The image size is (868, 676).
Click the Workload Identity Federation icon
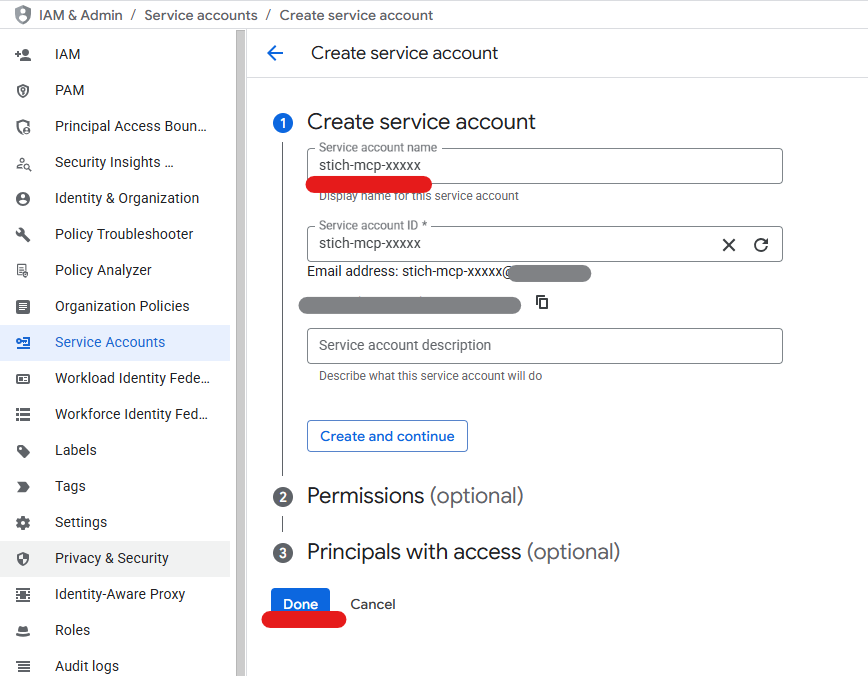(x=23, y=379)
